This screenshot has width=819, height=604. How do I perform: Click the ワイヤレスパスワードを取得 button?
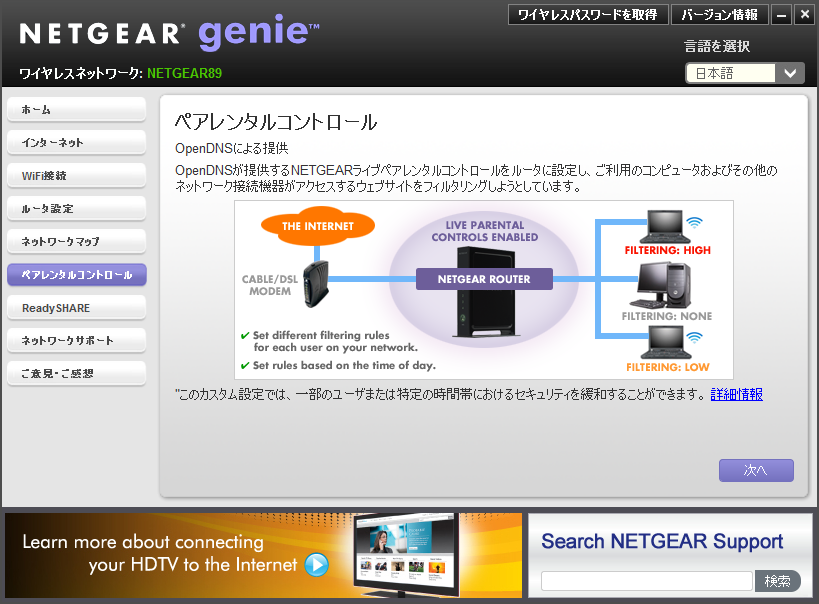(x=588, y=14)
